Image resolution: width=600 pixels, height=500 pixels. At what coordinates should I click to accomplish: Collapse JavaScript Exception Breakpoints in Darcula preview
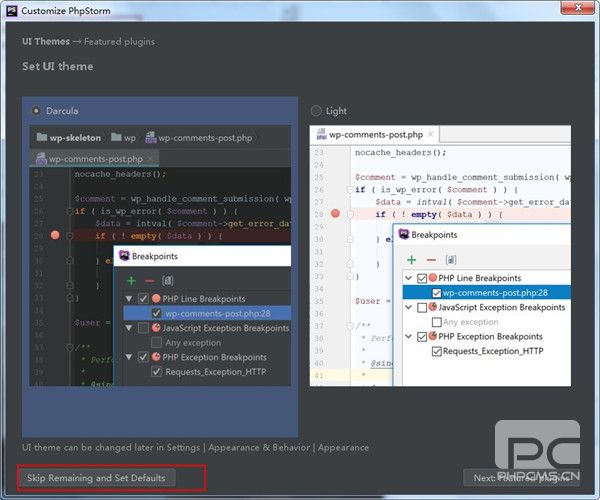129,328
